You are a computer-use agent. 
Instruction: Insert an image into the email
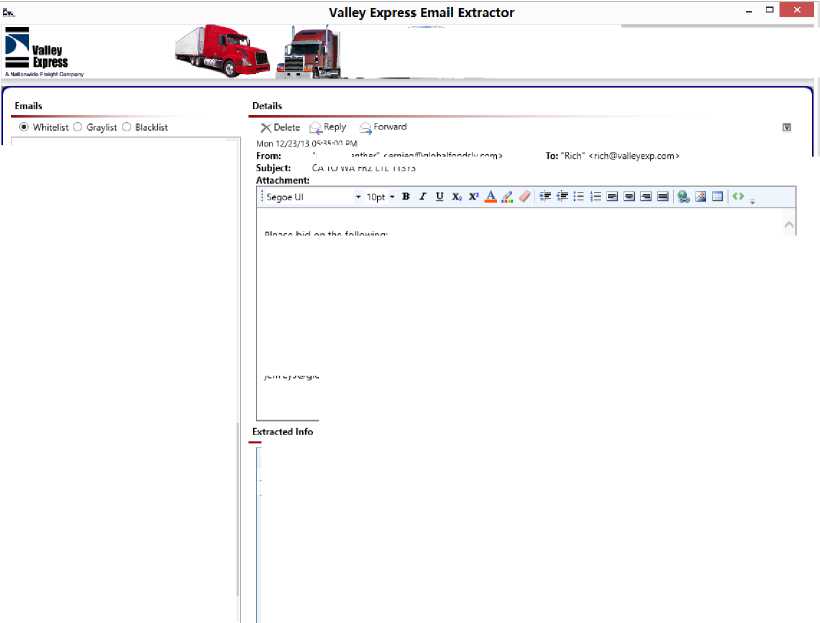701,197
